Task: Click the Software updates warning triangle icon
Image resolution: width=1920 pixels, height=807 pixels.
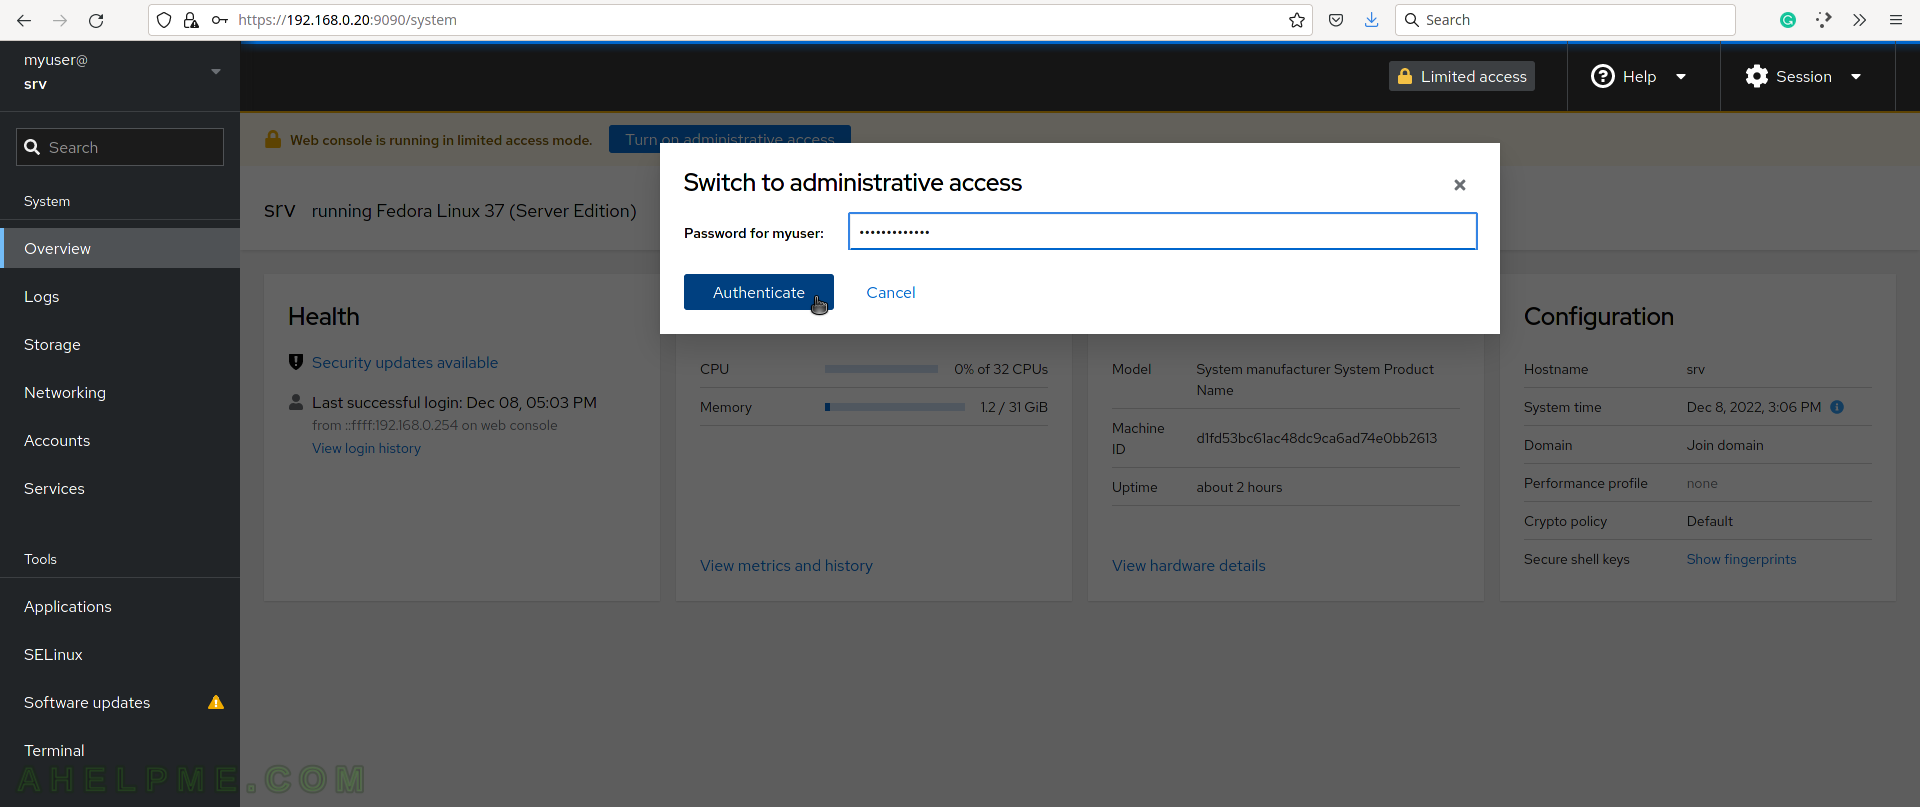Action: (216, 702)
